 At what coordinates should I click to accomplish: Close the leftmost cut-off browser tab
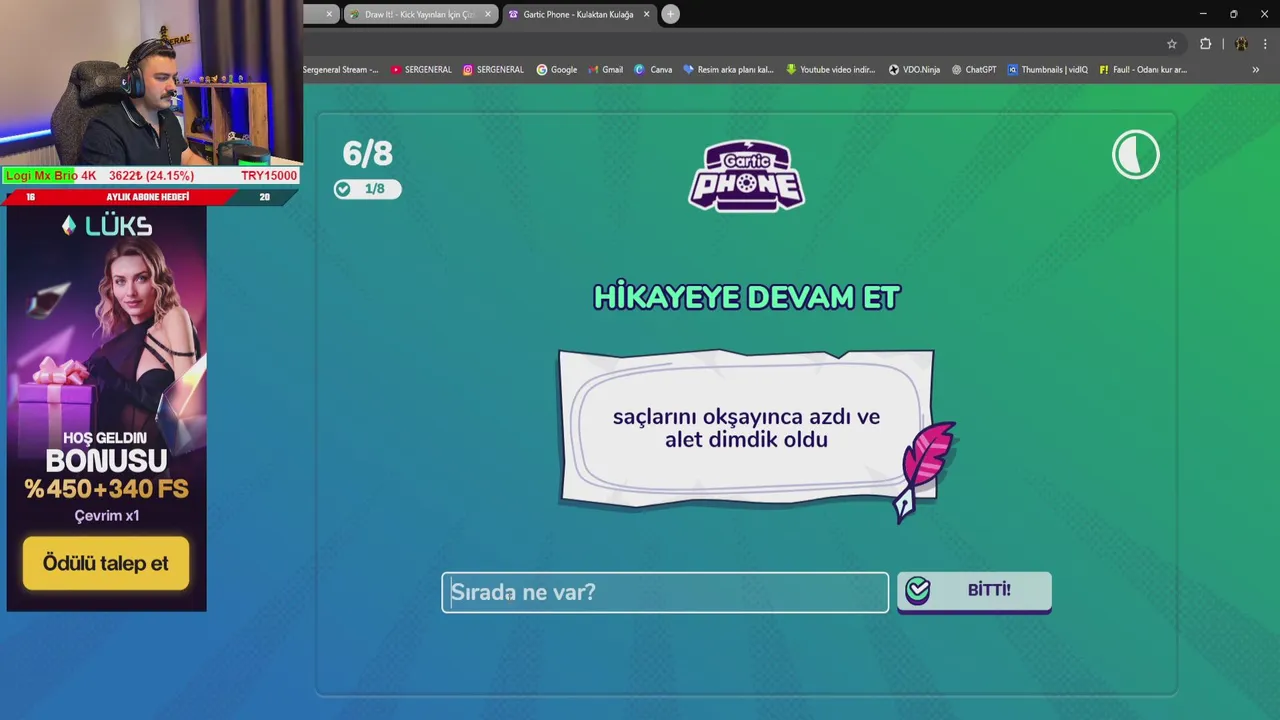(x=329, y=14)
